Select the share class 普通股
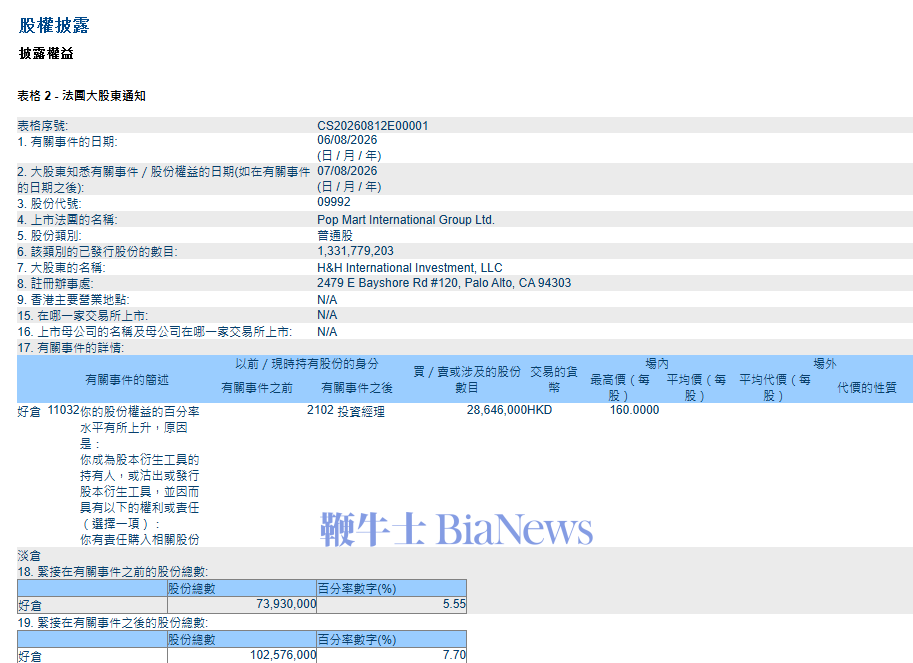 335,236
